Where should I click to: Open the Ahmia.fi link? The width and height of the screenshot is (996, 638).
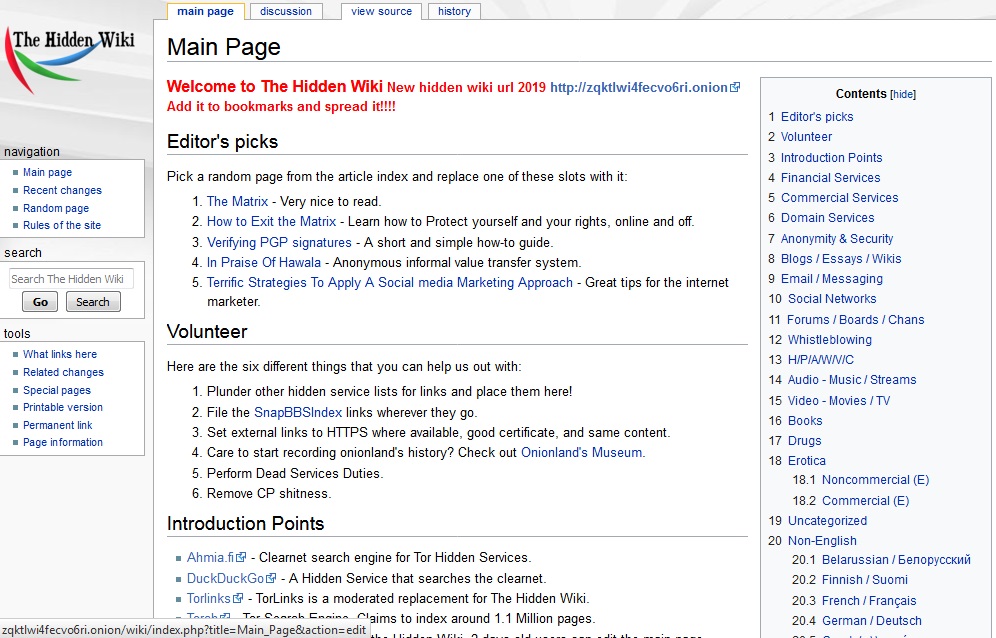point(210,557)
